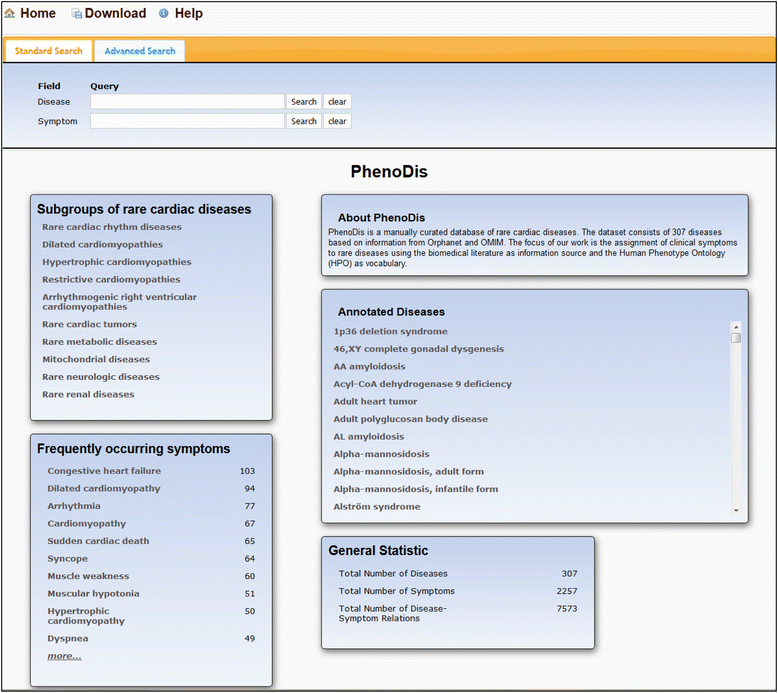Screen dimensions: 778x693
Task: Open Alpha-mannosidosis, adult form
Action: coord(409,472)
